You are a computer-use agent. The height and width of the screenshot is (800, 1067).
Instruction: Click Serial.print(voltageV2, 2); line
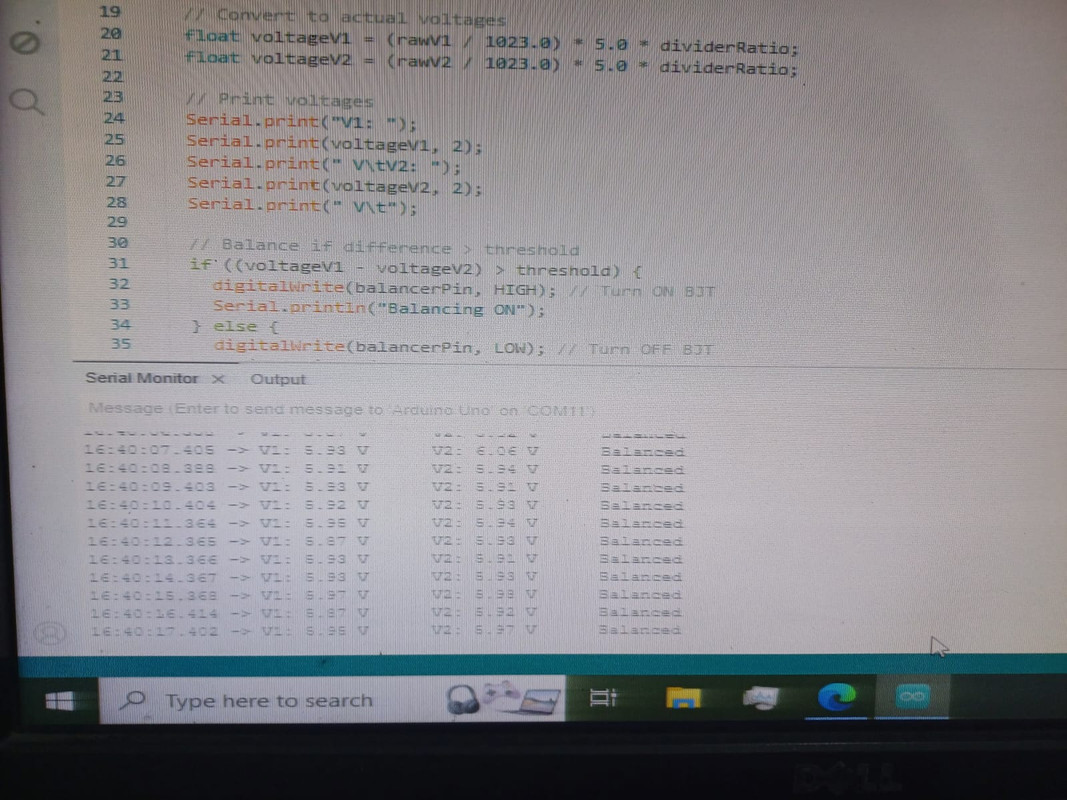pos(335,185)
